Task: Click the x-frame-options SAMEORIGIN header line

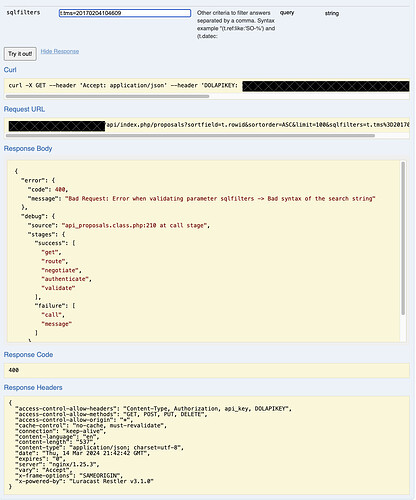Action: point(69,475)
